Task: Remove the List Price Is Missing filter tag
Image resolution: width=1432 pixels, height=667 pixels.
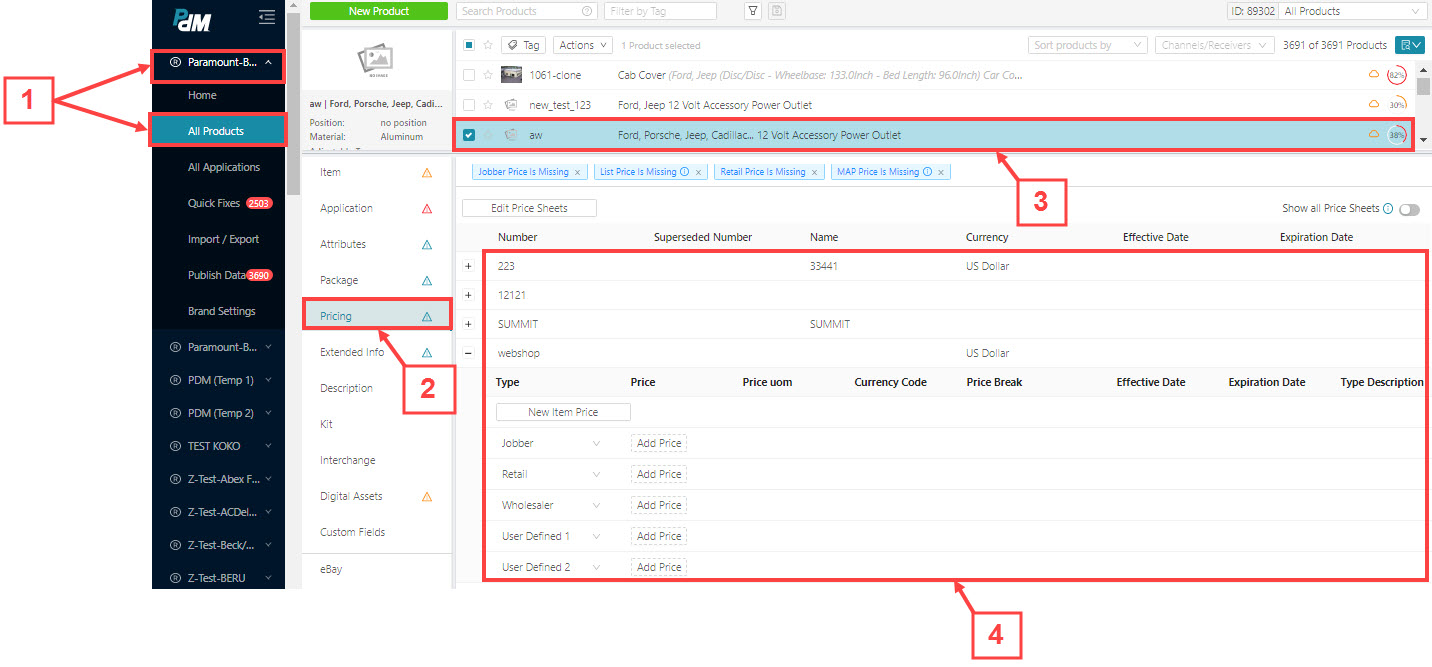Action: tap(698, 172)
